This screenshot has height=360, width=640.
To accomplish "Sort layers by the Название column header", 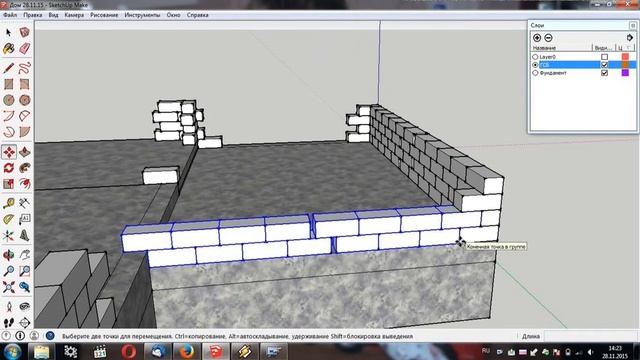I will pyautogui.click(x=561, y=48).
